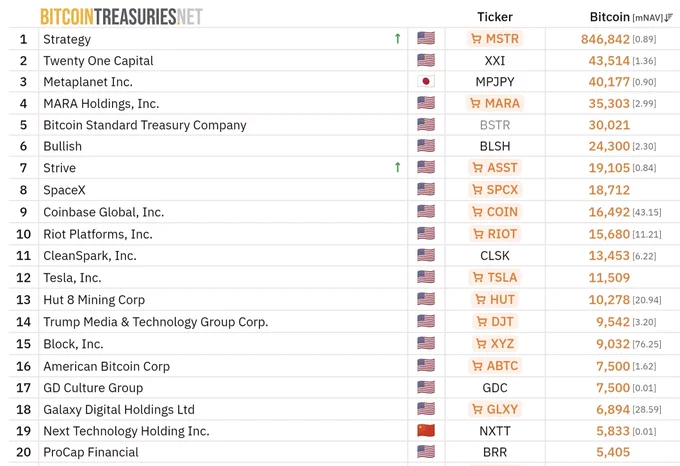Click the Ticker column header

click(495, 17)
